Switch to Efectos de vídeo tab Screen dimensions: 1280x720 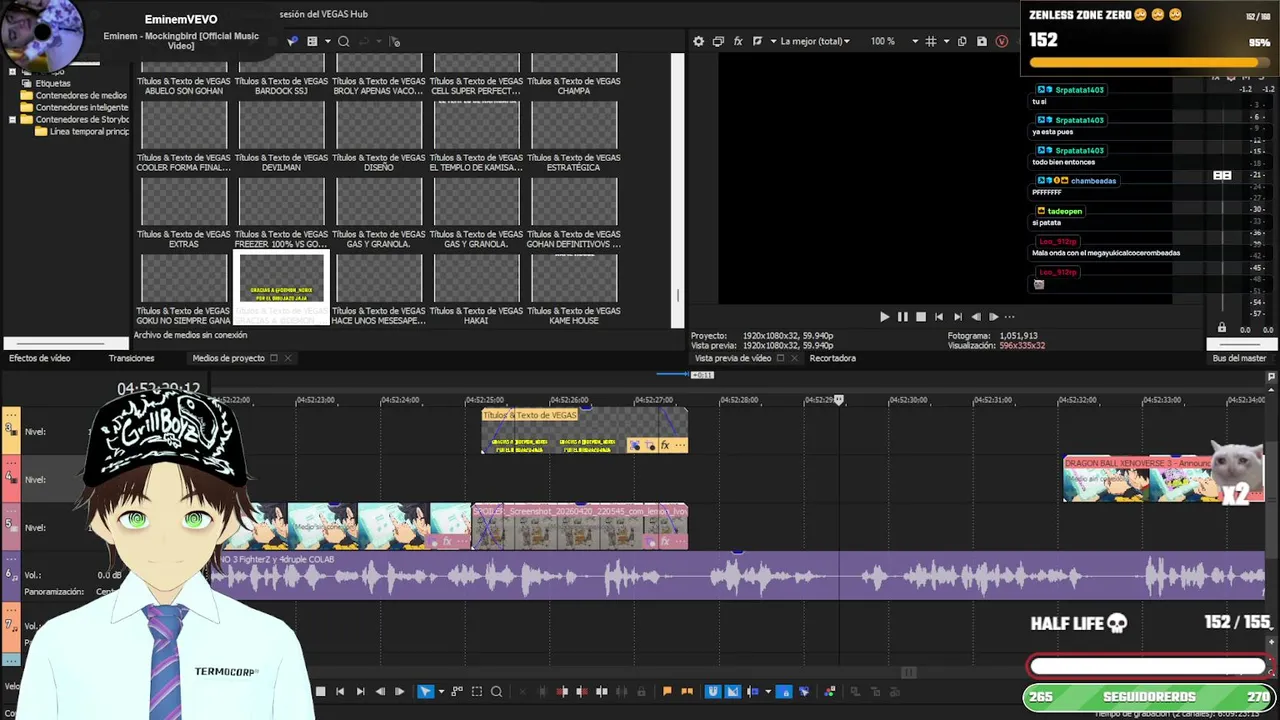40,358
